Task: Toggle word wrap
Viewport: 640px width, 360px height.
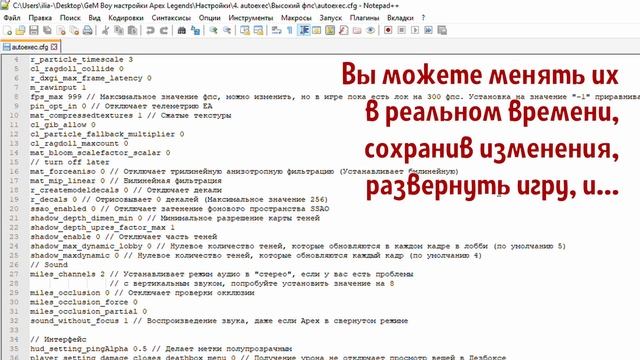Action: click(276, 30)
